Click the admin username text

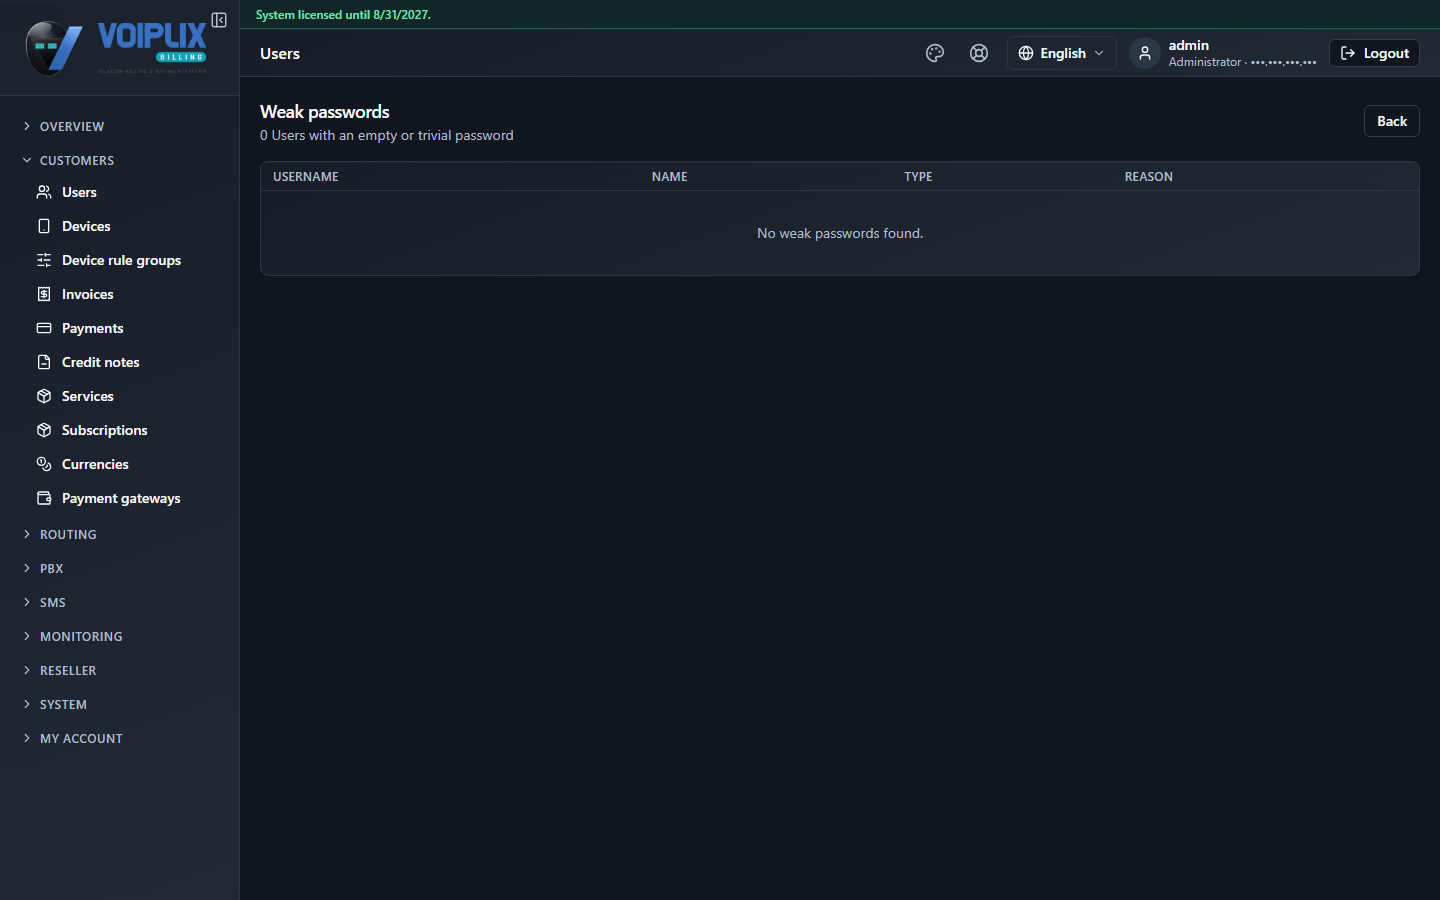(1188, 45)
